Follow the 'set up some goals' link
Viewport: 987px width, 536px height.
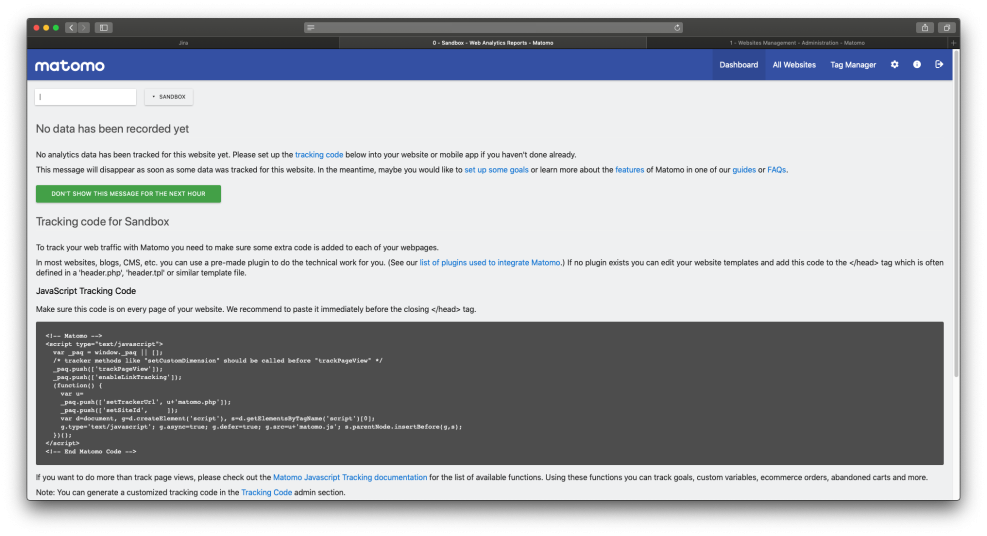(496, 170)
